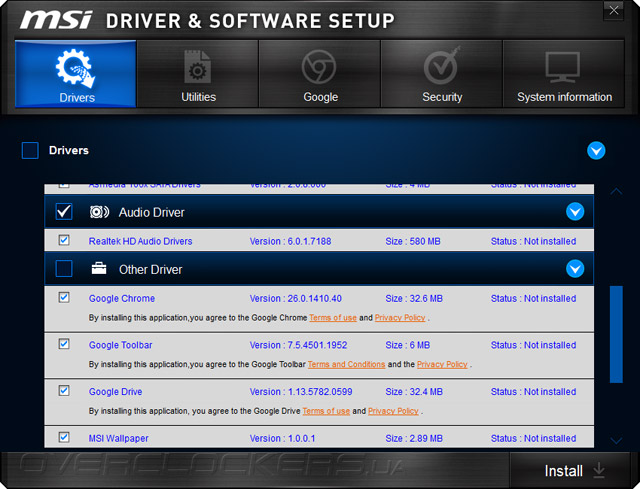Screen dimensions: 640x489
Task: Click the Google Chrome logo icon
Action: coord(319,67)
